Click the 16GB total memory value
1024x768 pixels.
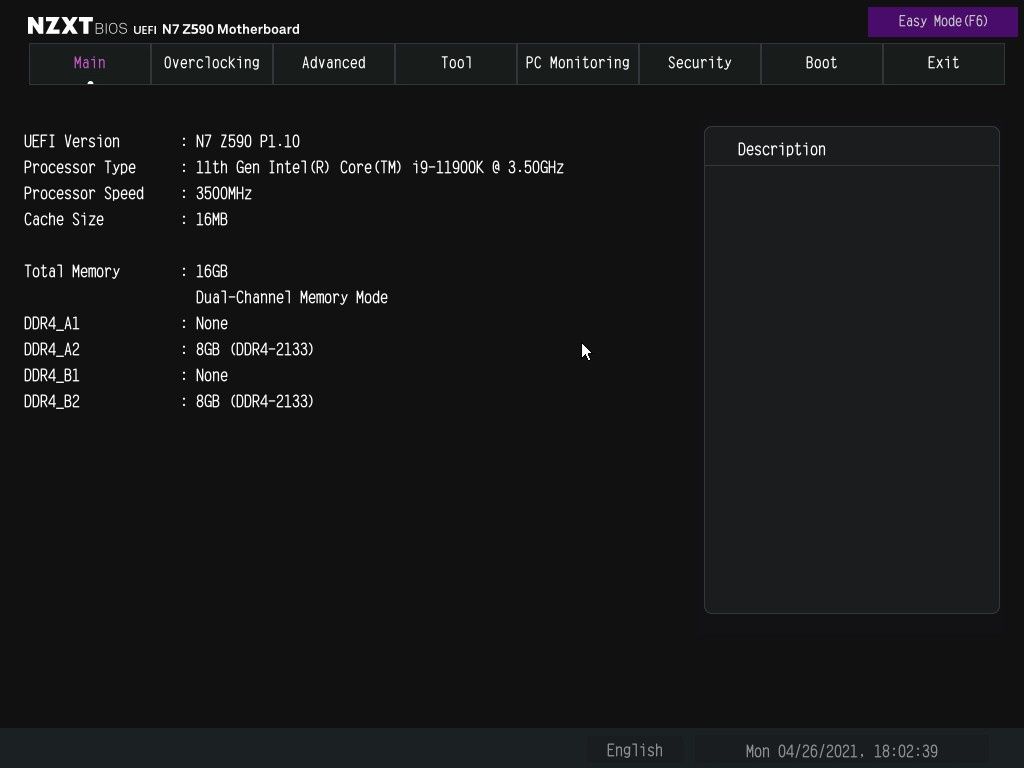212,272
